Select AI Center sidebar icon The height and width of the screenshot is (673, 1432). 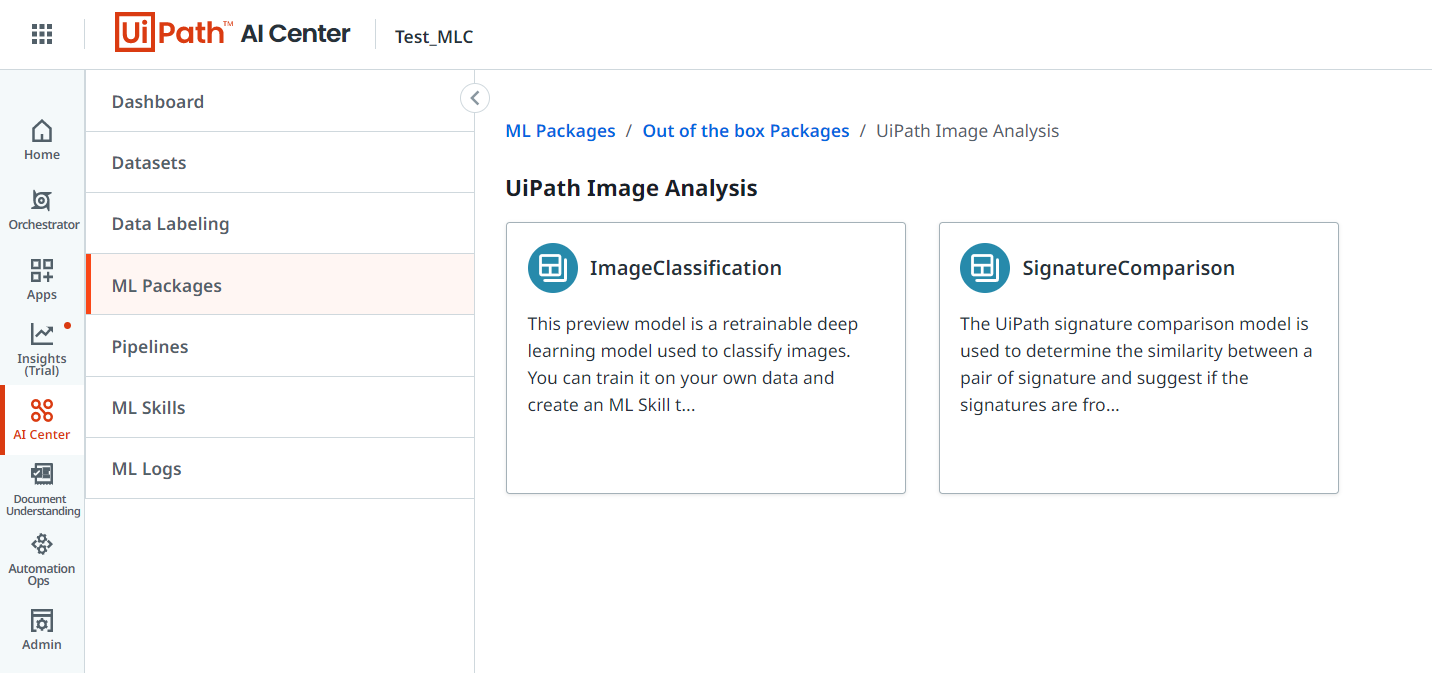coord(42,420)
